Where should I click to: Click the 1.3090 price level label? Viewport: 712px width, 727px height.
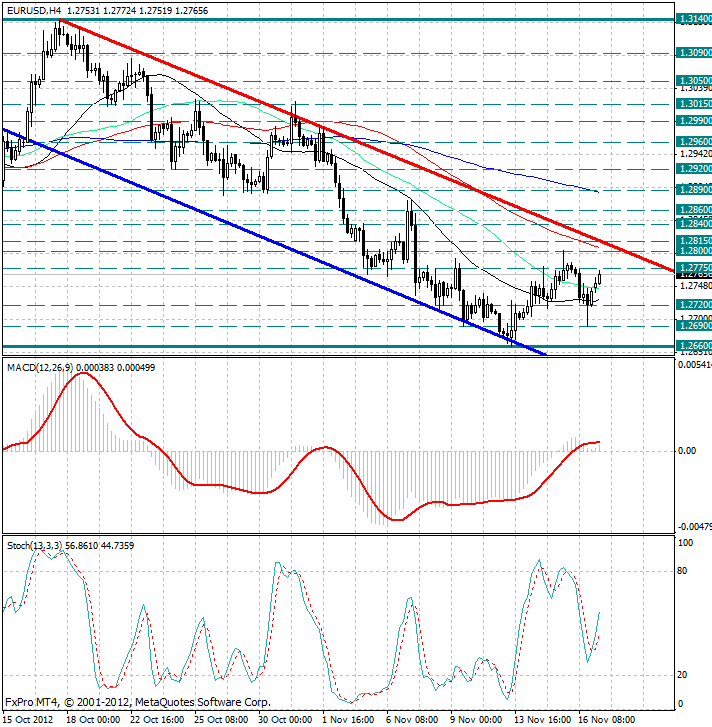coord(694,53)
